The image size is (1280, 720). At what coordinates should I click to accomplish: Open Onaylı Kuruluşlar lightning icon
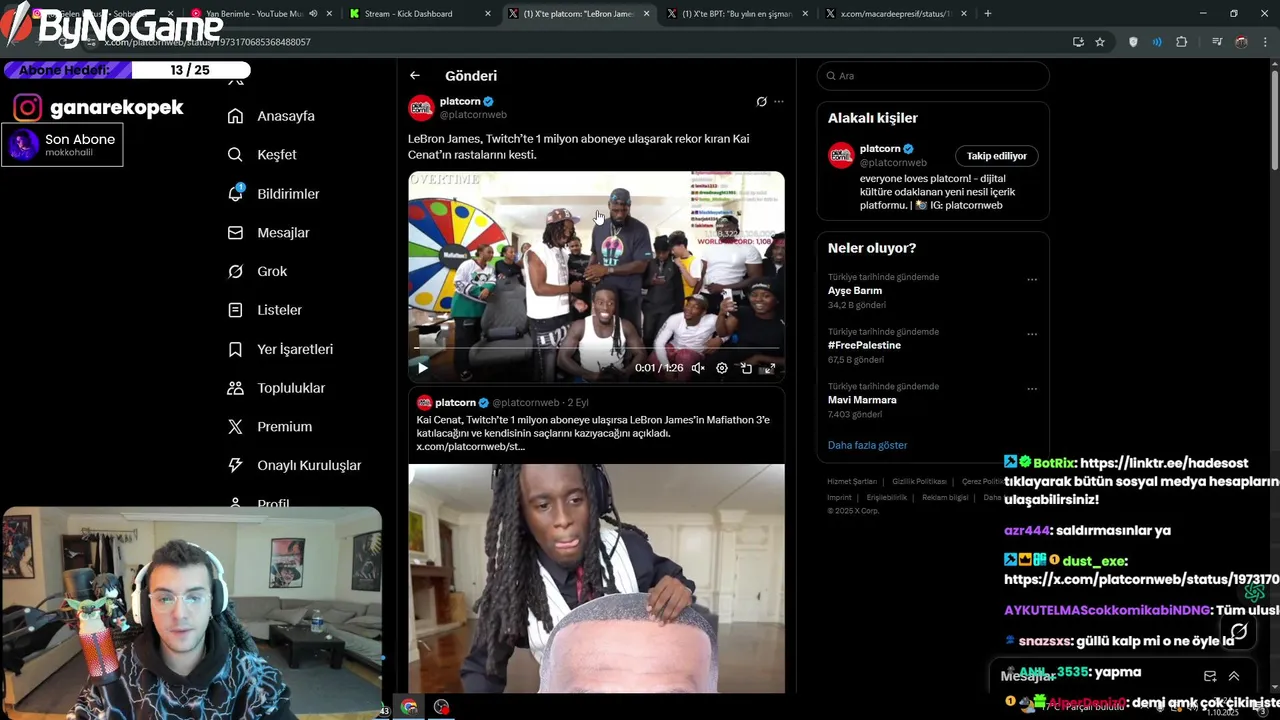point(235,465)
